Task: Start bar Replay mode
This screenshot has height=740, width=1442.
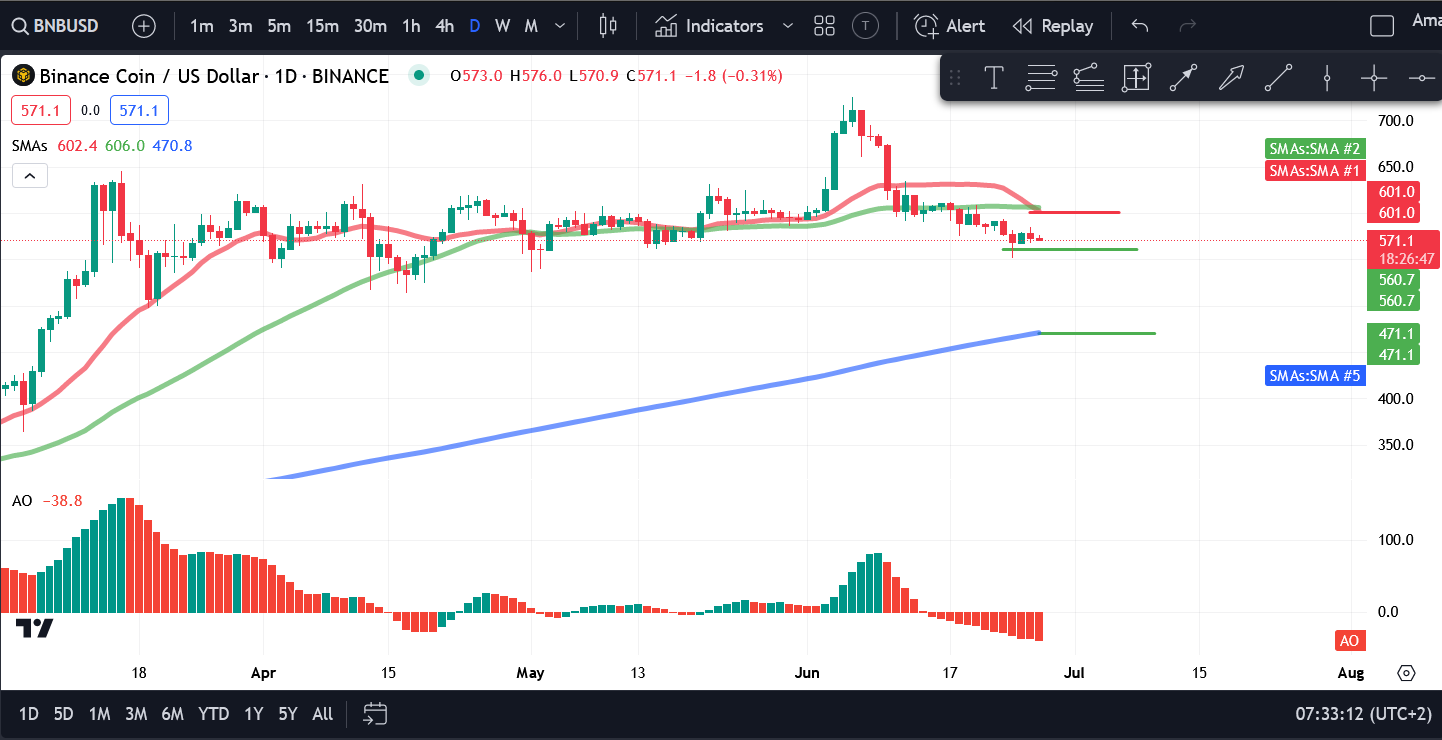Action: [1052, 26]
